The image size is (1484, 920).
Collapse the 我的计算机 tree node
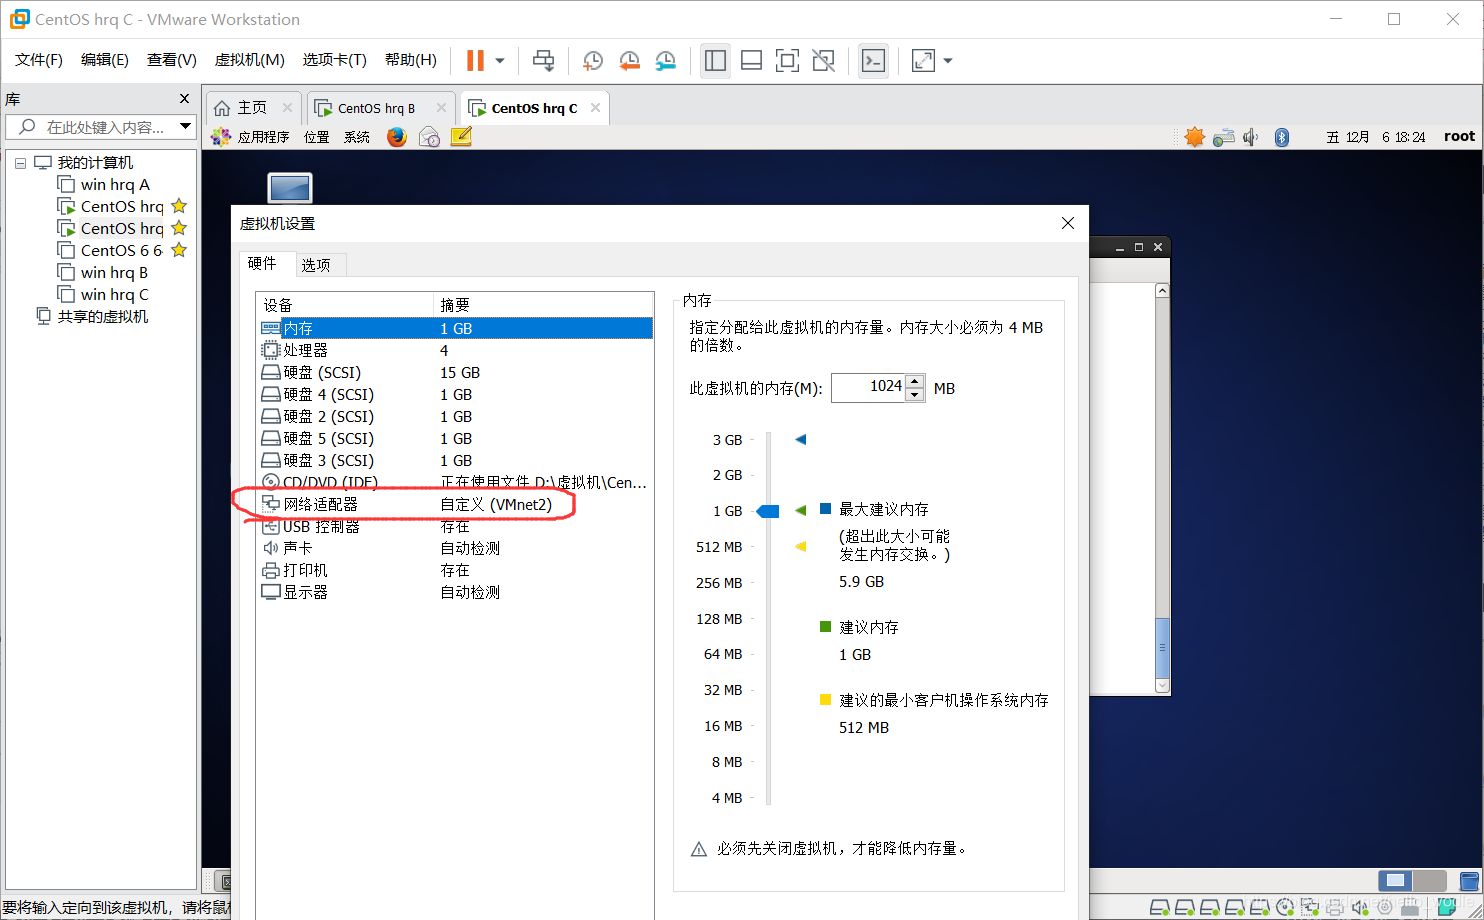pos(20,163)
